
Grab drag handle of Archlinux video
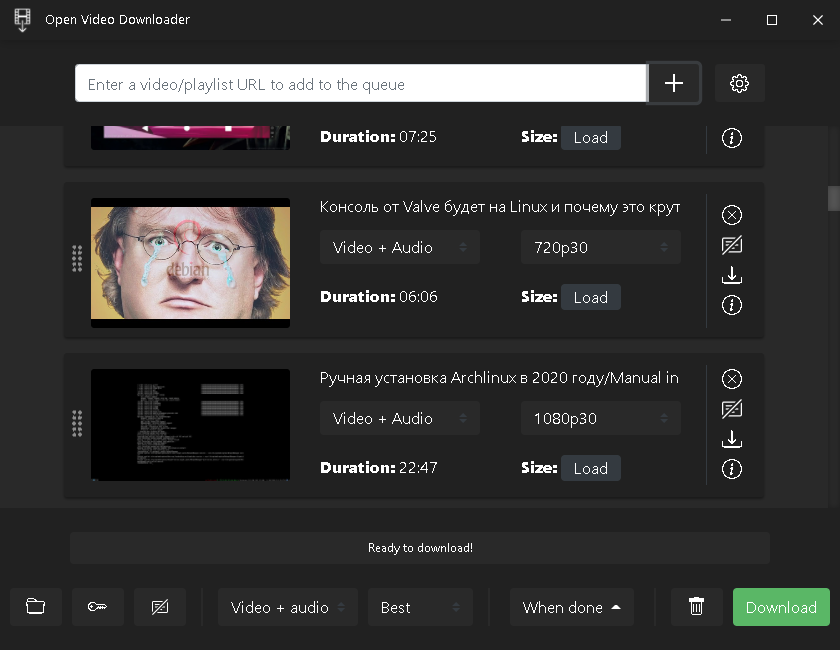(x=77, y=424)
